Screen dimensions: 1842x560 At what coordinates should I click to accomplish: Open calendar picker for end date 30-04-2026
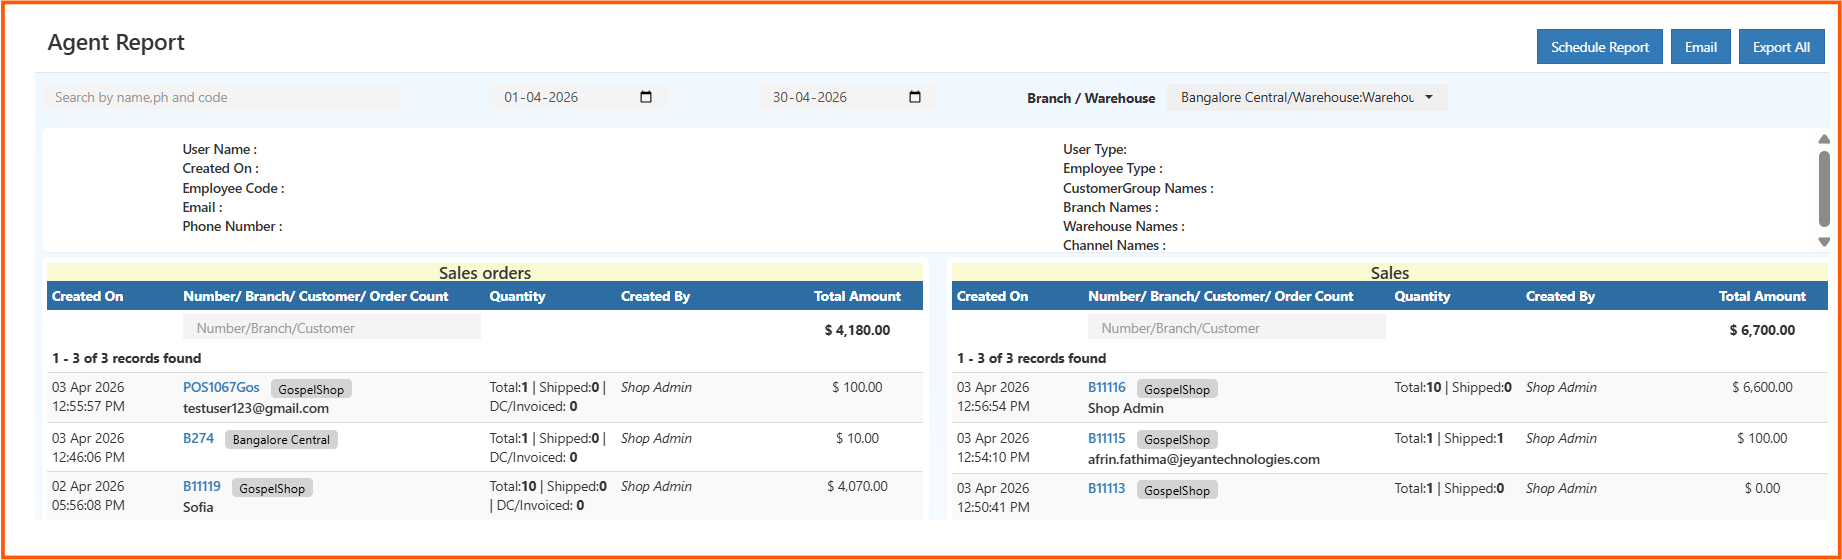(914, 97)
